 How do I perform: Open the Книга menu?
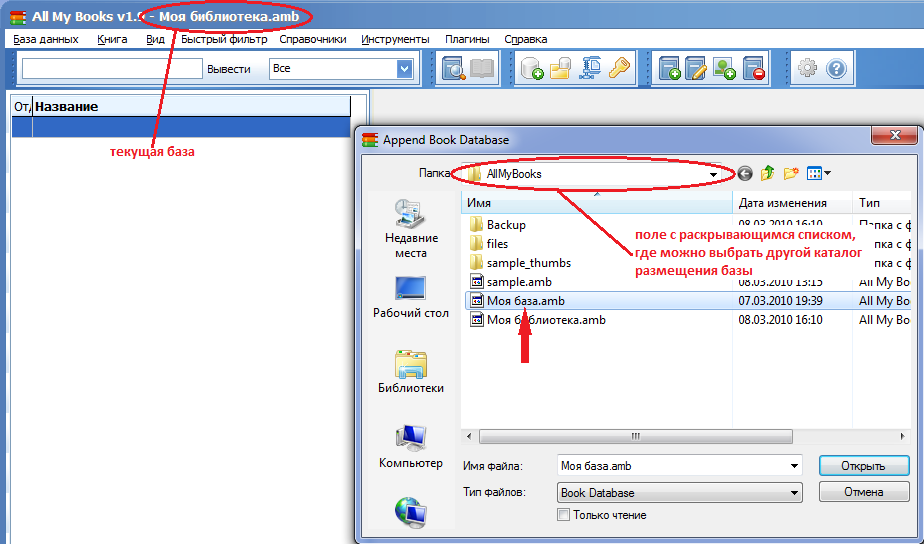[112, 39]
